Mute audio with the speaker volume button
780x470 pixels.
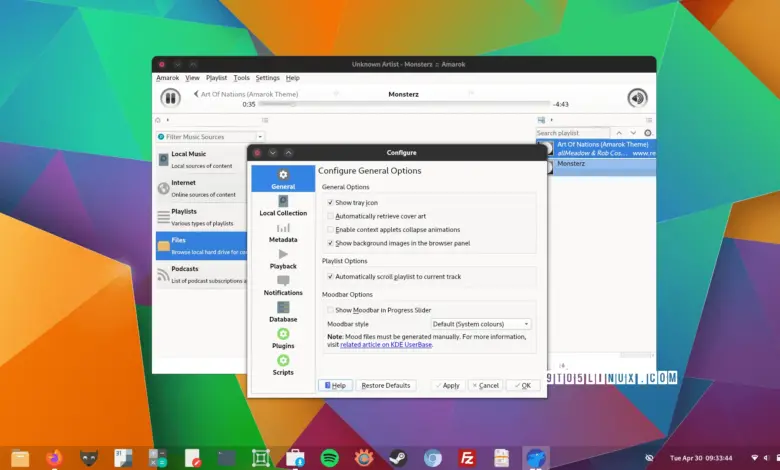click(637, 98)
